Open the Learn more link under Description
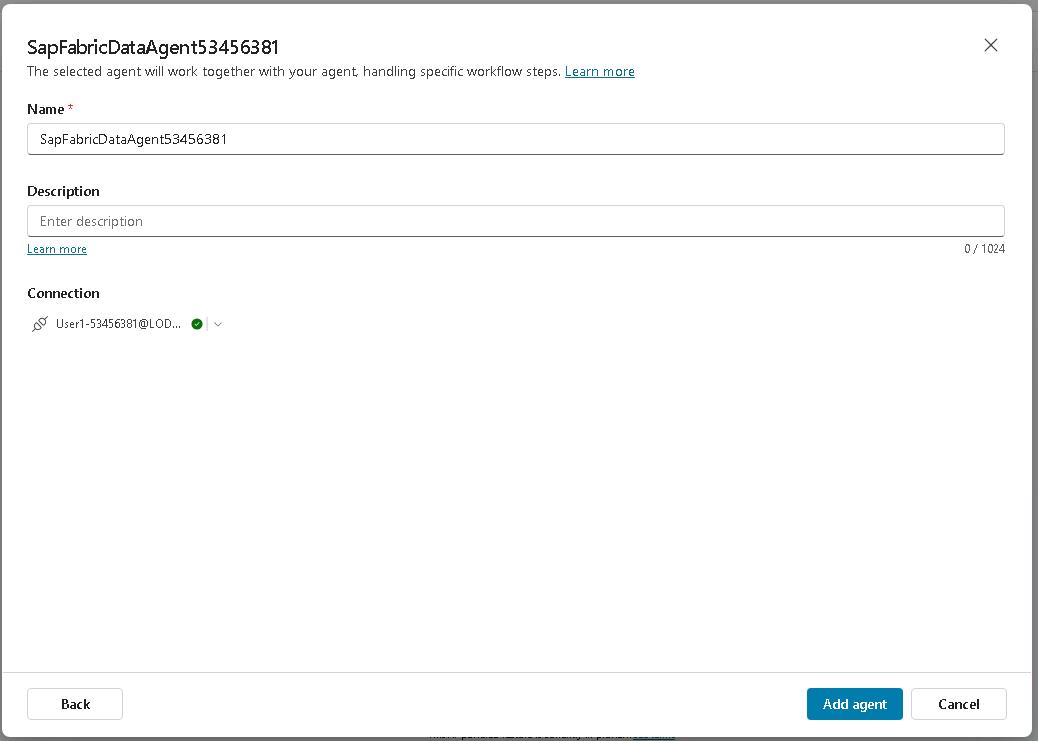The width and height of the screenshot is (1038, 741). tap(57, 249)
